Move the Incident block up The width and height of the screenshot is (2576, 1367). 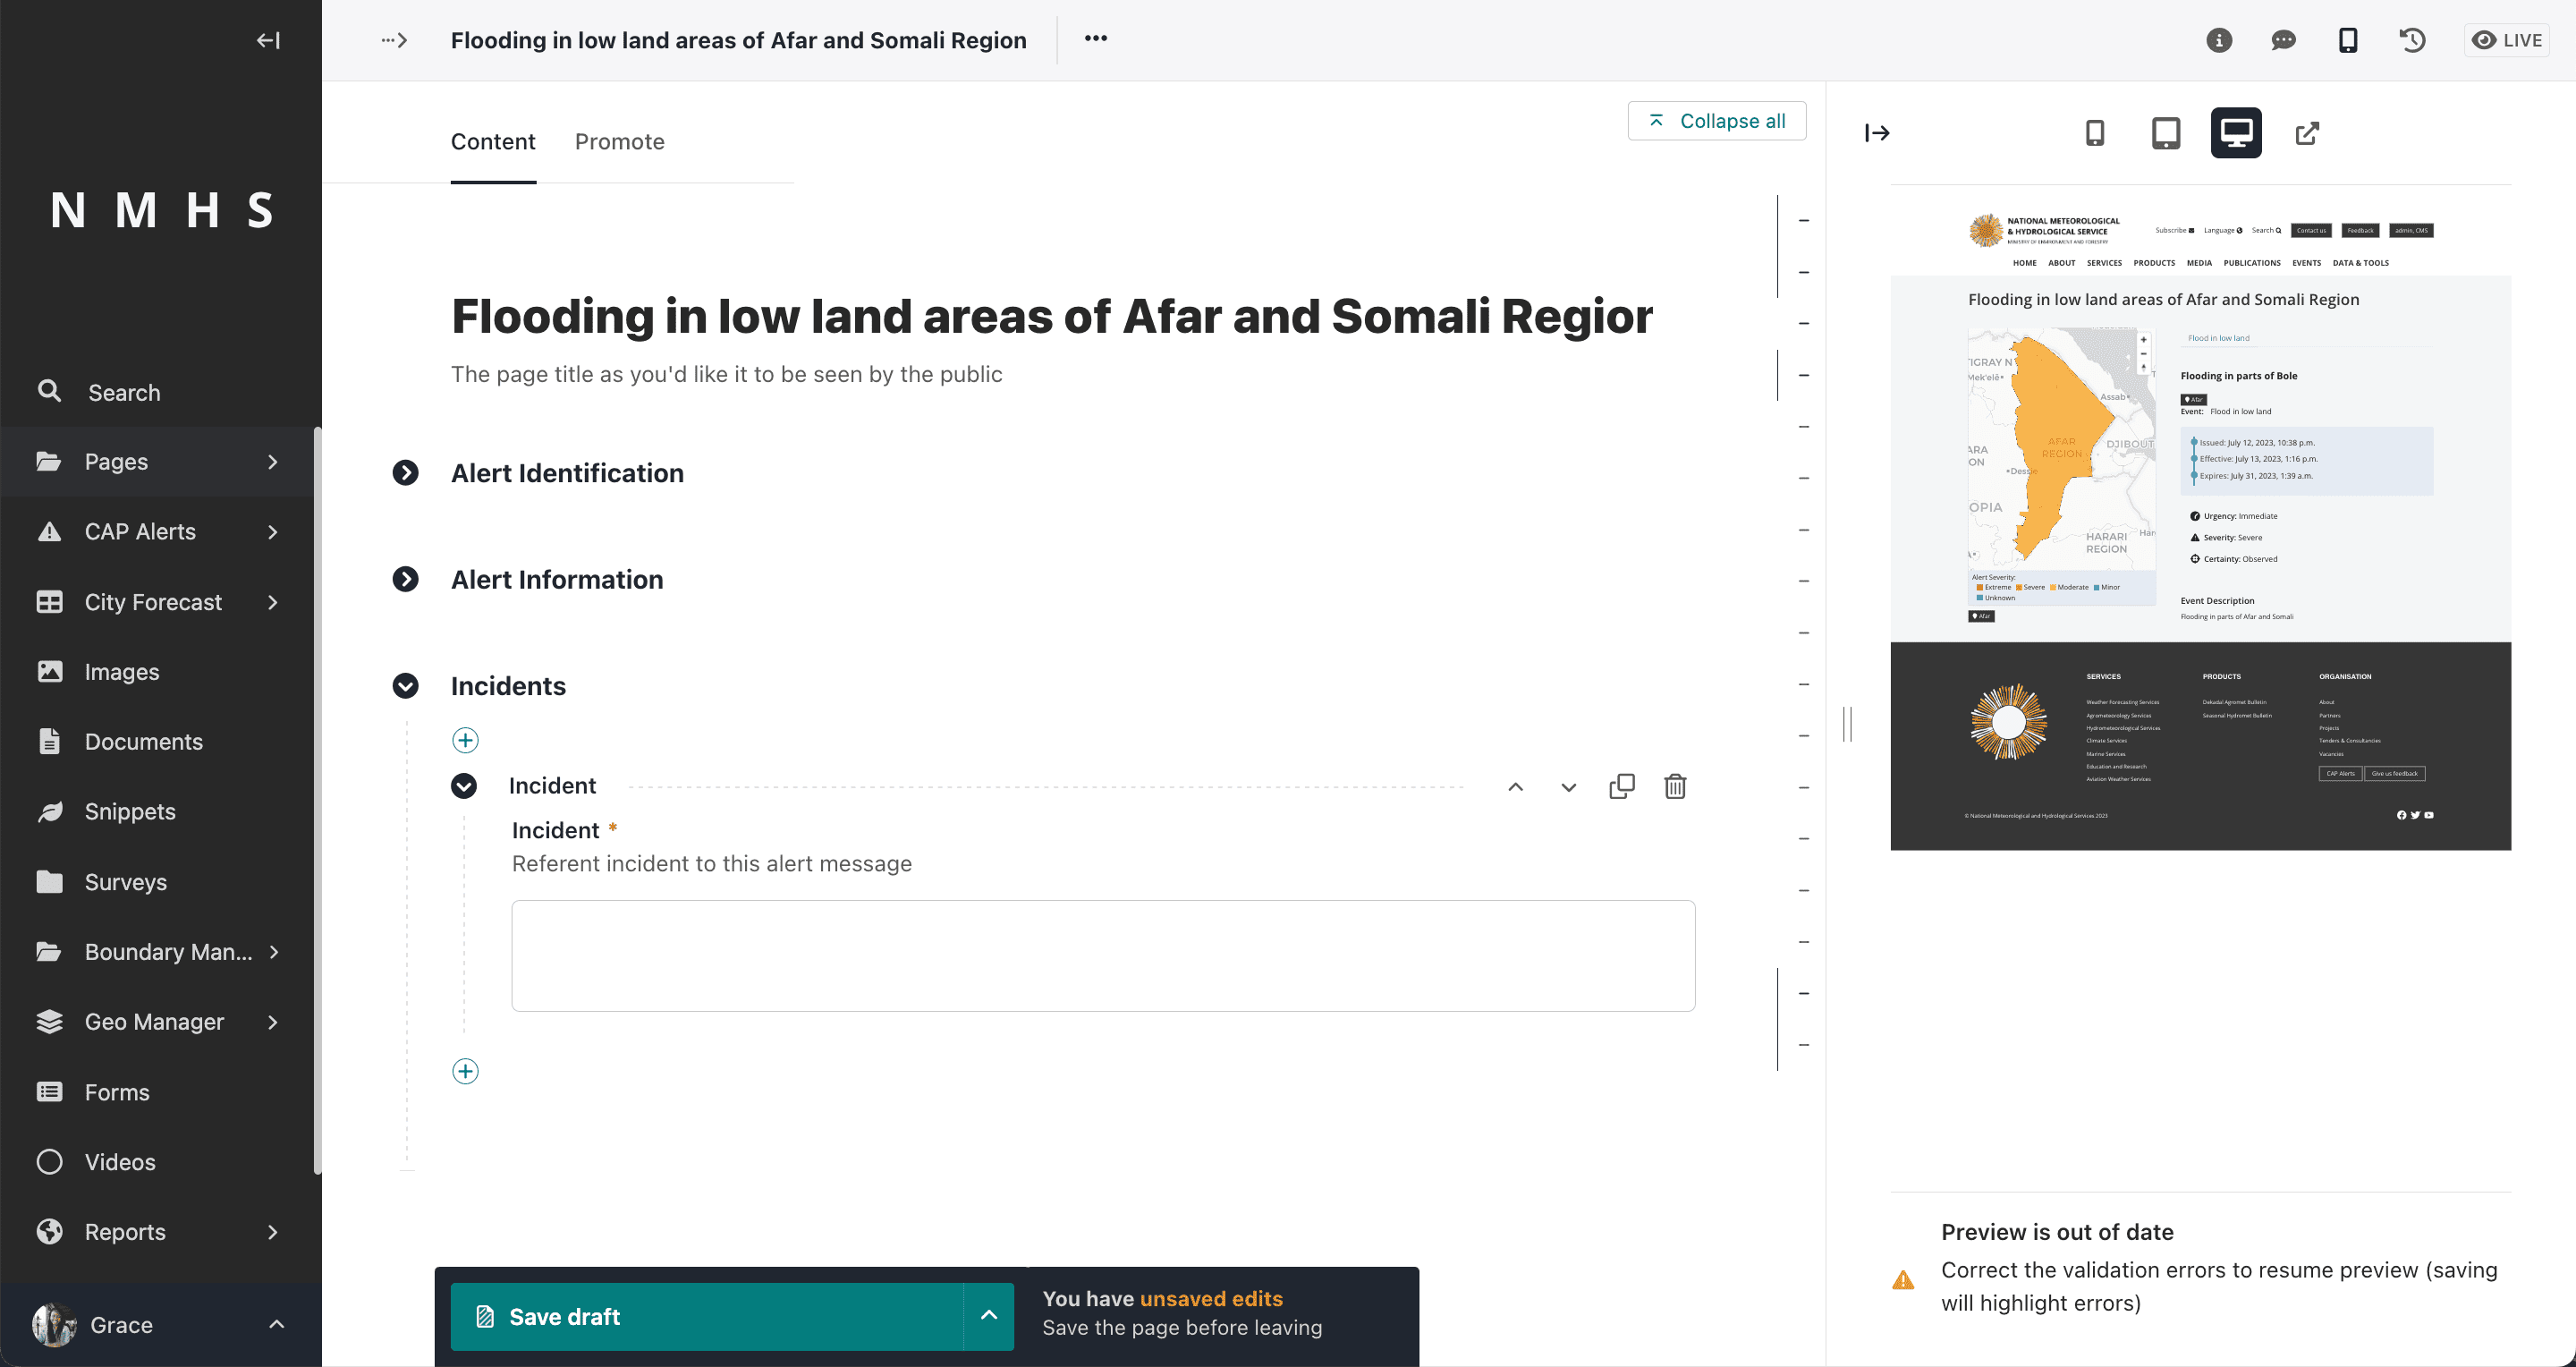pyautogui.click(x=1516, y=787)
